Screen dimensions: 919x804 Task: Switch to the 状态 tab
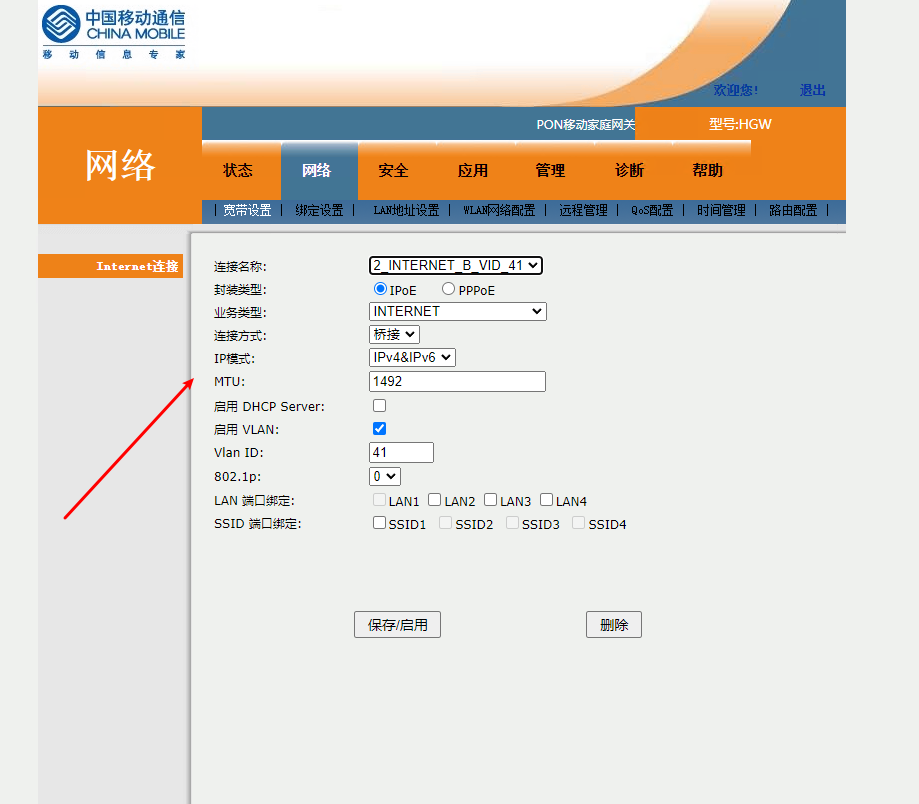click(238, 171)
